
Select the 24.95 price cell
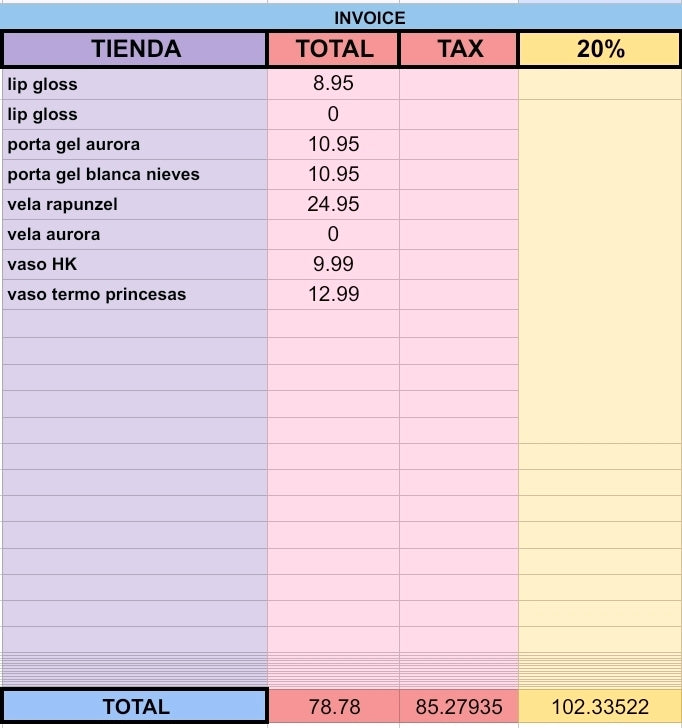point(333,204)
